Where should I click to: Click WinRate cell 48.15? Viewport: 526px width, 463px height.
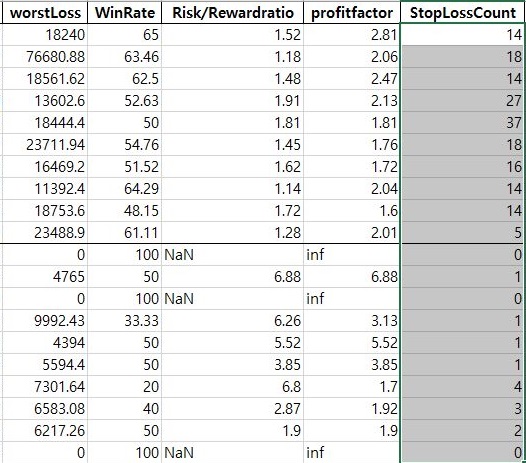click(x=124, y=211)
